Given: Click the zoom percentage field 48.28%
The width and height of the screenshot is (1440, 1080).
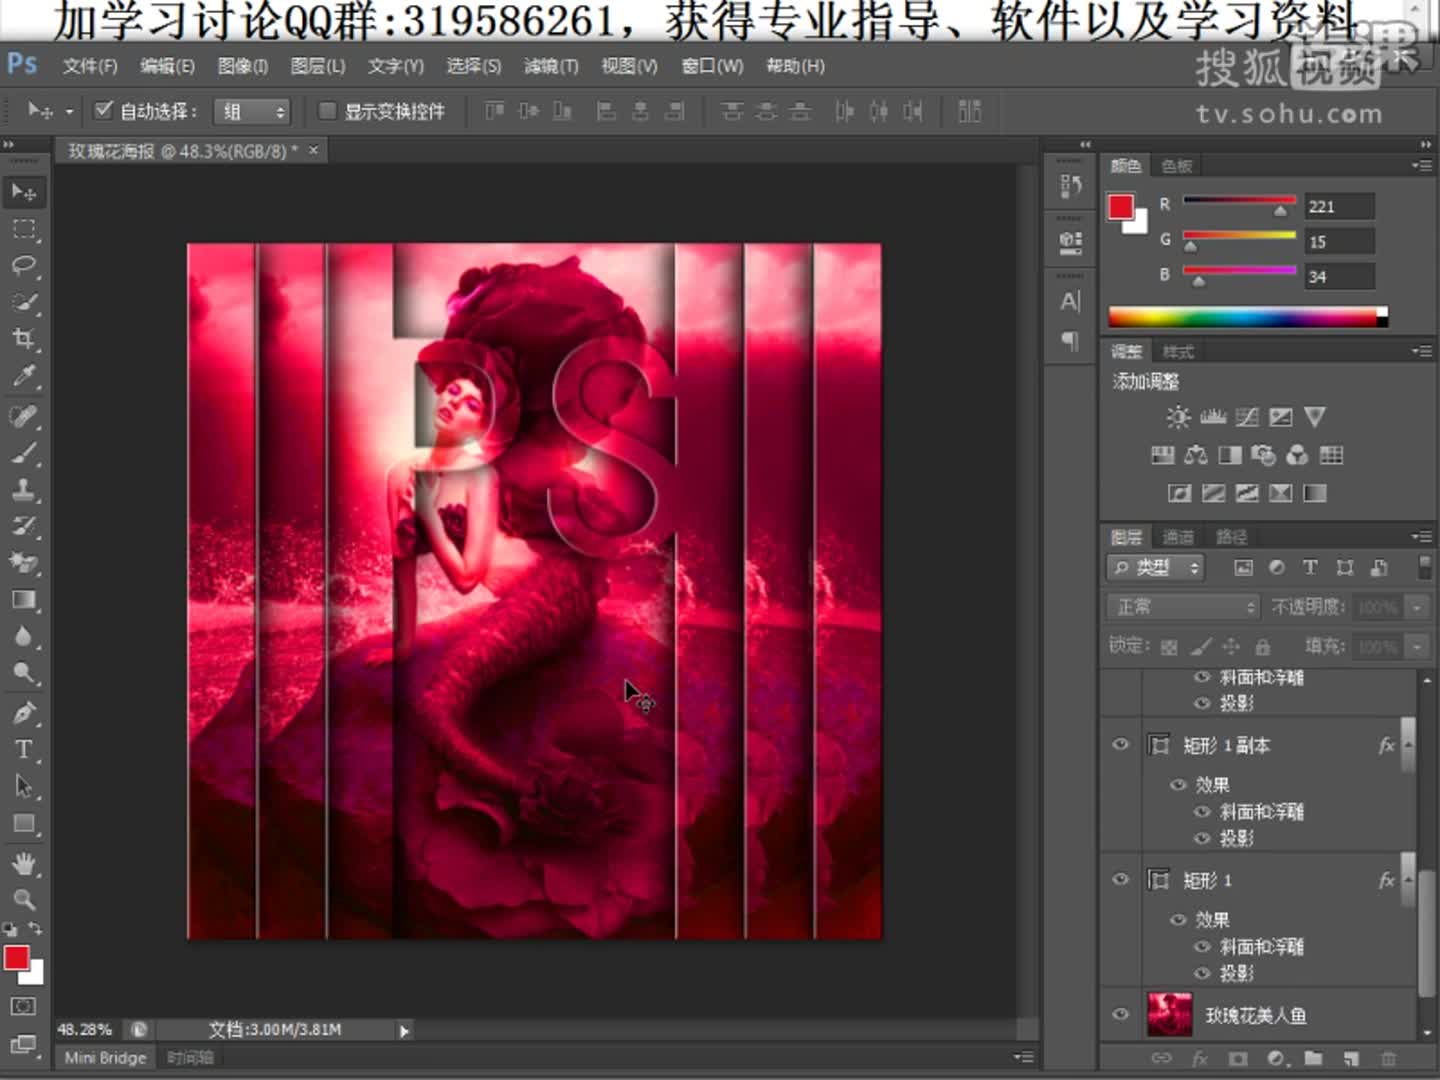Looking at the screenshot, I should [84, 1029].
